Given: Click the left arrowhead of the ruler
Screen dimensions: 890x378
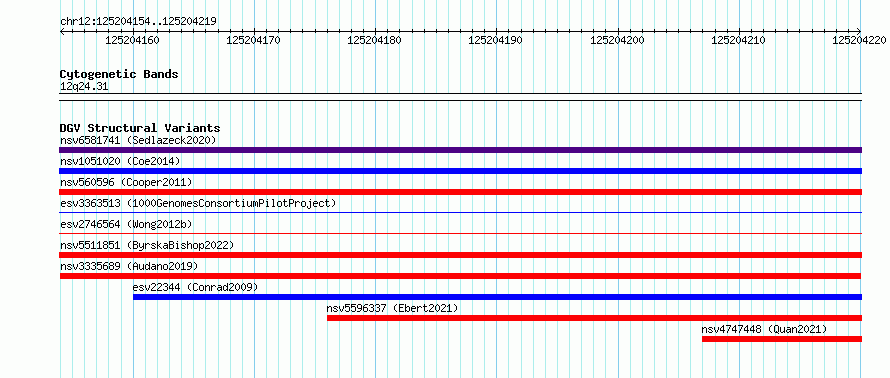Looking at the screenshot, I should 62,31.
